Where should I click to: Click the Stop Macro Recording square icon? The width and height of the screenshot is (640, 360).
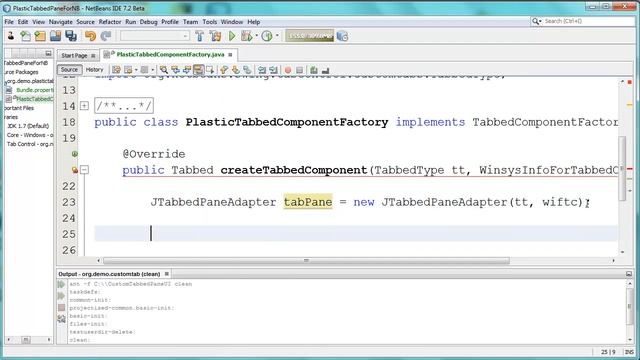(x=299, y=70)
